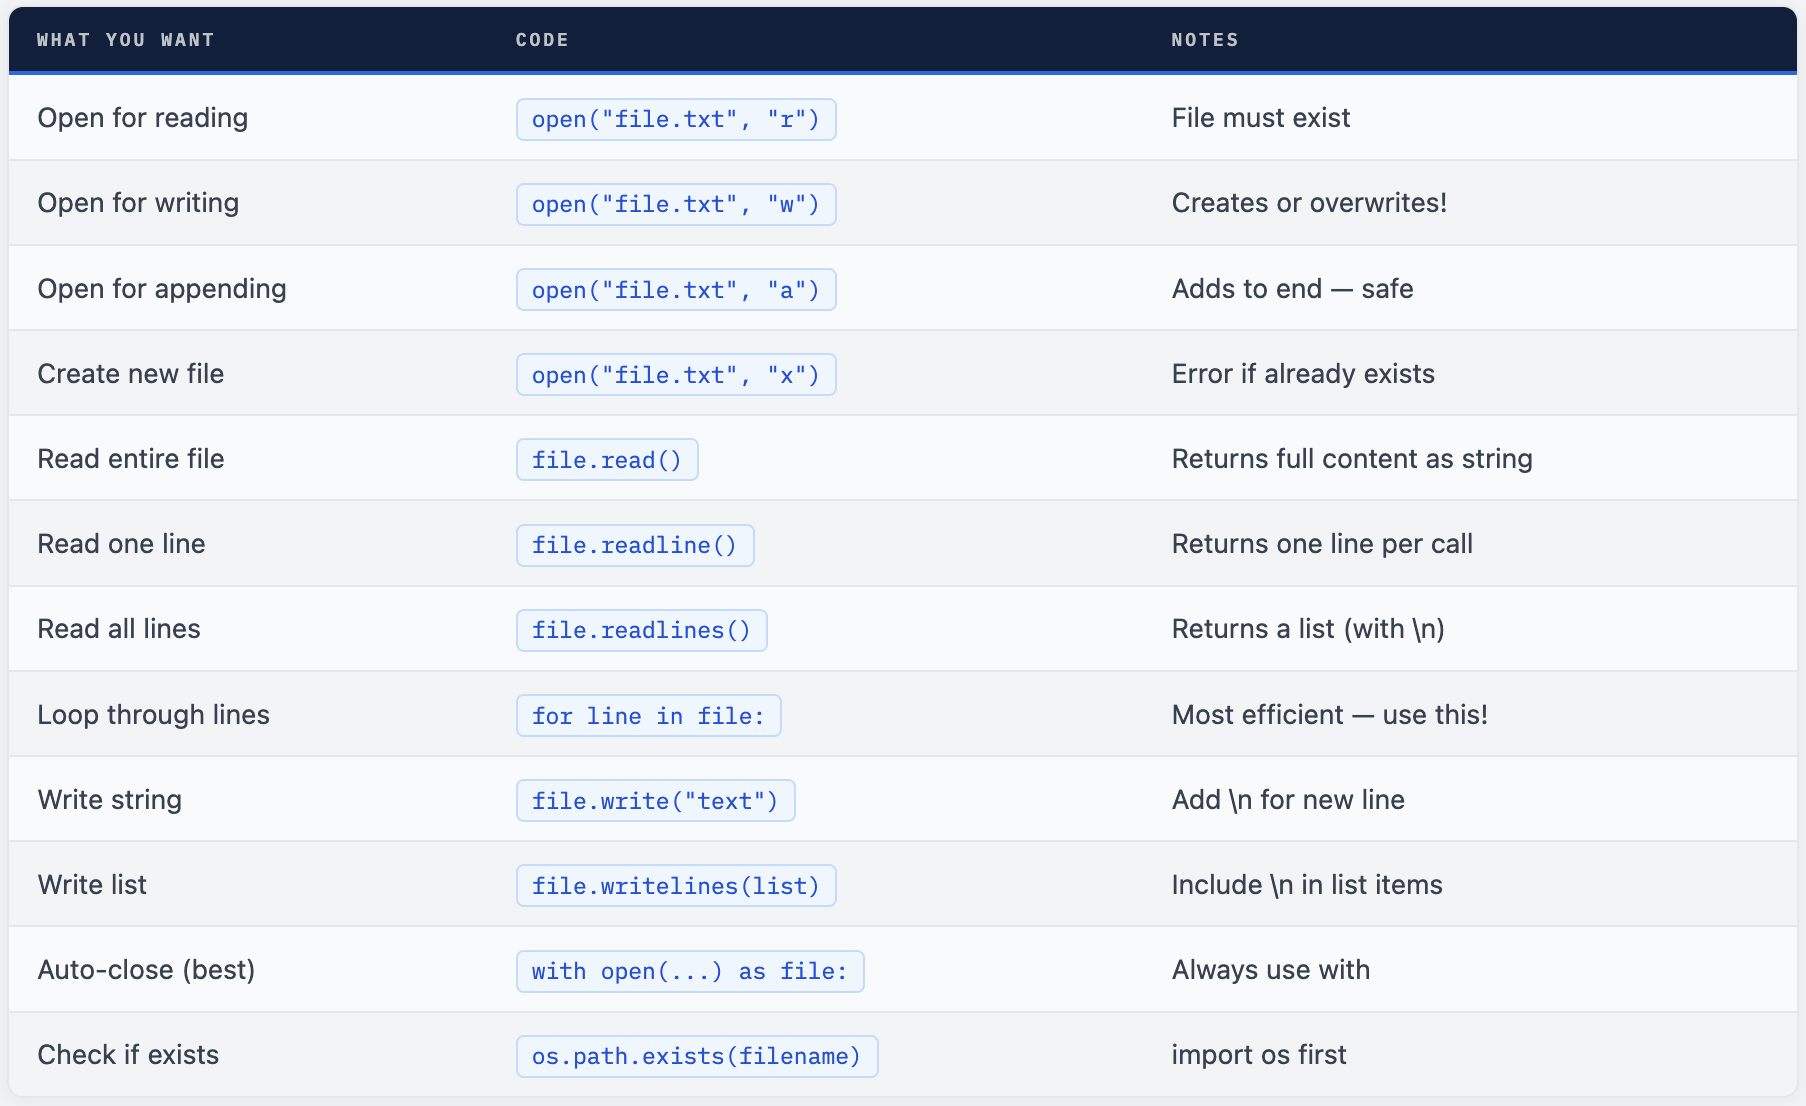Click the append mode open("file.txt", "a") code
The height and width of the screenshot is (1106, 1806).
point(676,290)
